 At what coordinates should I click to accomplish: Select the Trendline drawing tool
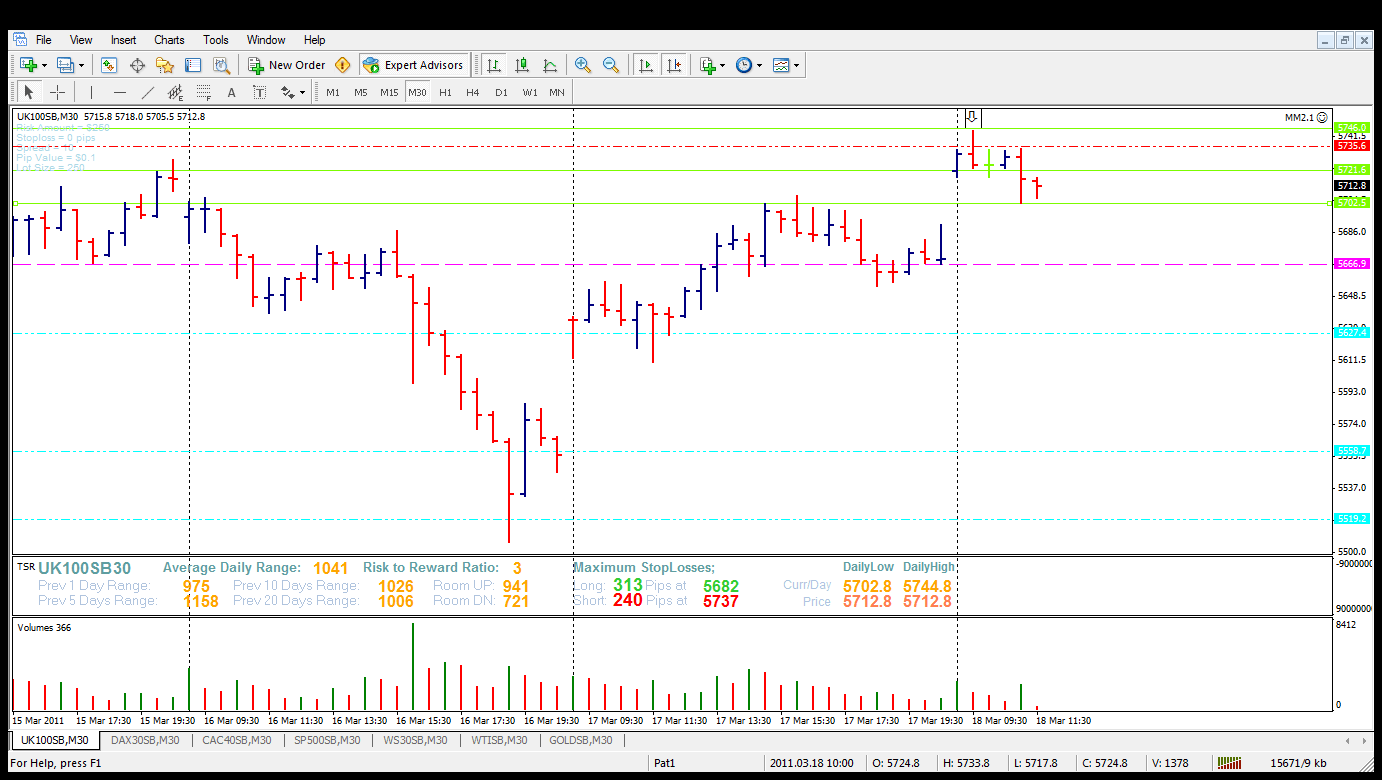pos(147,92)
